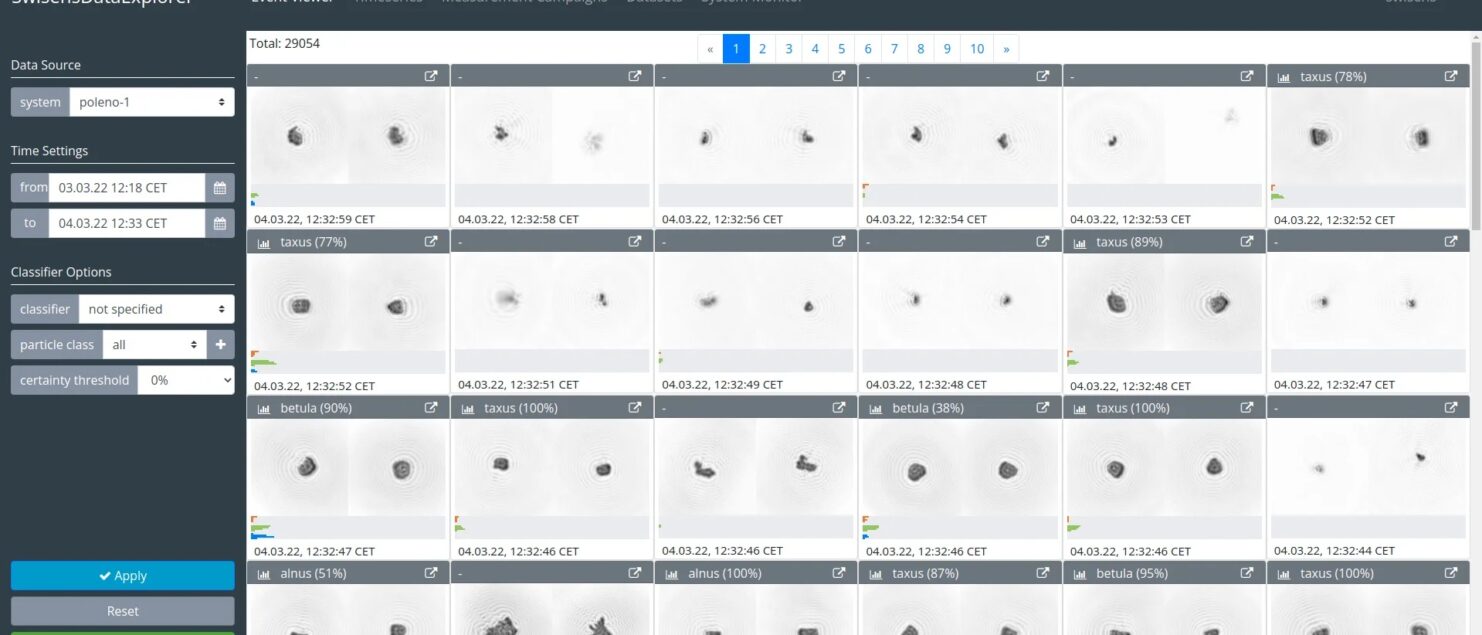Image resolution: width=1482 pixels, height=635 pixels.
Task: Click the 'betula (38%)' card label
Action: (926, 408)
